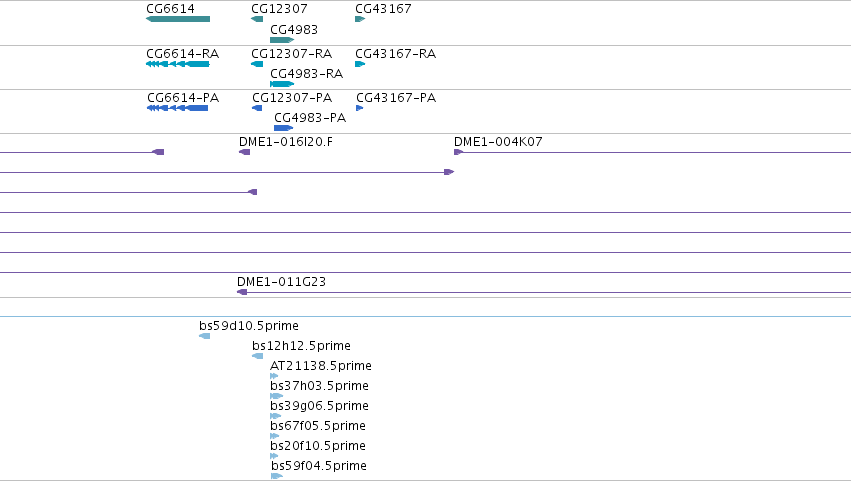Image resolution: width=851 pixels, height=481 pixels.
Task: Open the bs59f04.5prime EST label
Action: tap(319, 466)
